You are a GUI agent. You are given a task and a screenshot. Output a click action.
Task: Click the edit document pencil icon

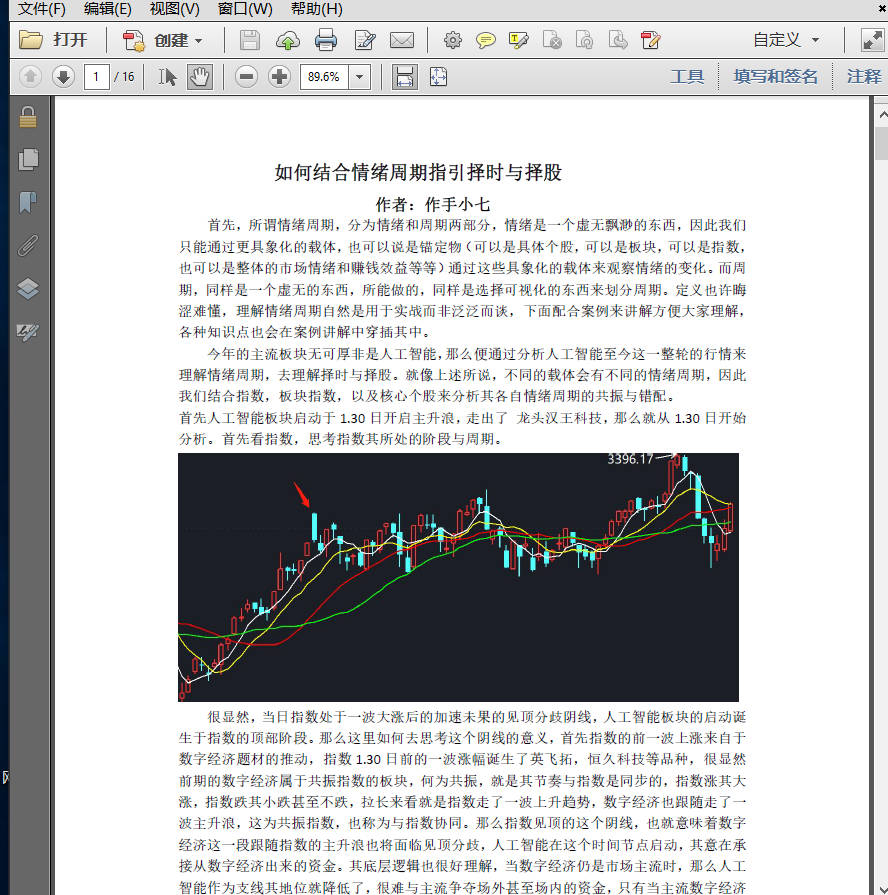coord(365,41)
